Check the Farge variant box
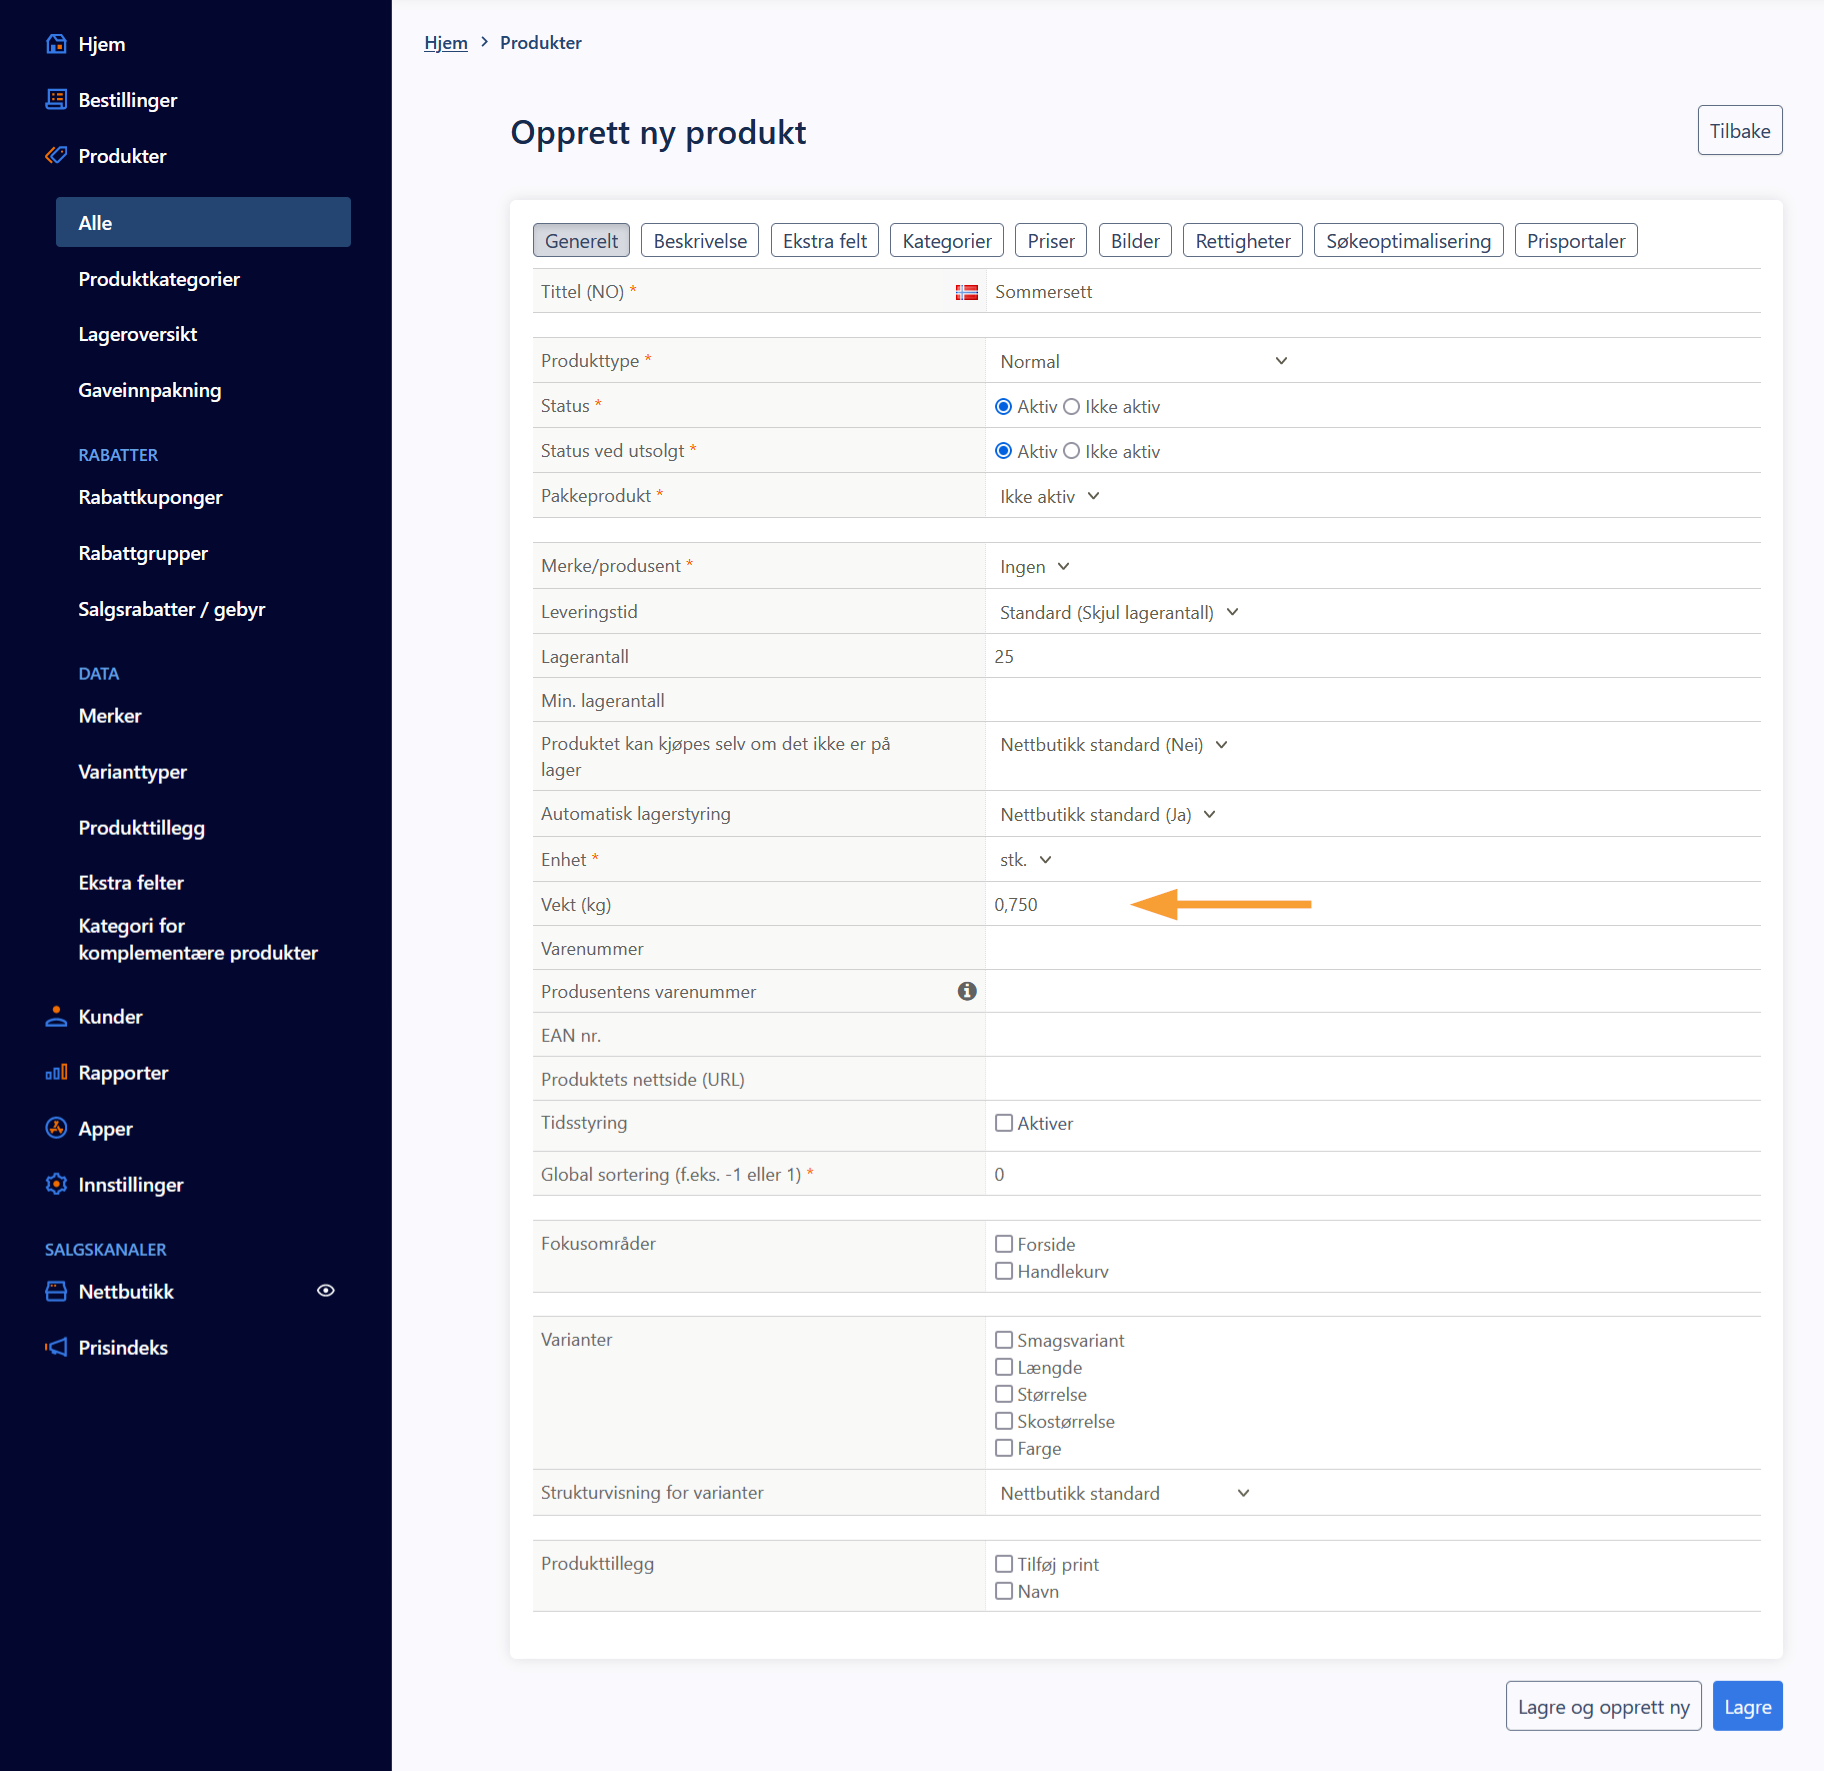Screen dimensions: 1824x1771 tap(1004, 1449)
